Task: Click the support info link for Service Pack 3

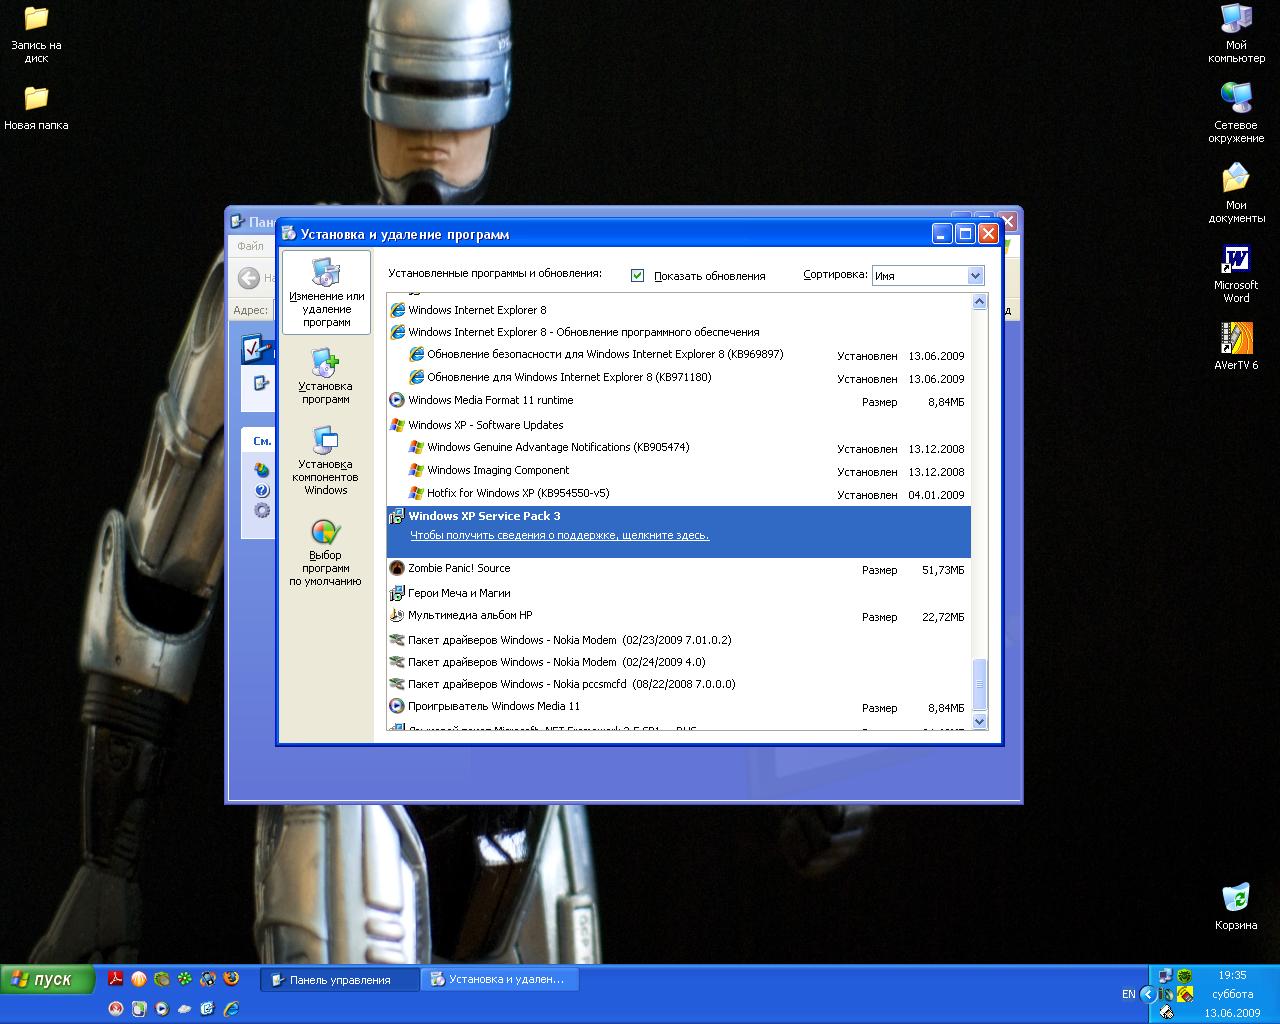Action: point(559,536)
